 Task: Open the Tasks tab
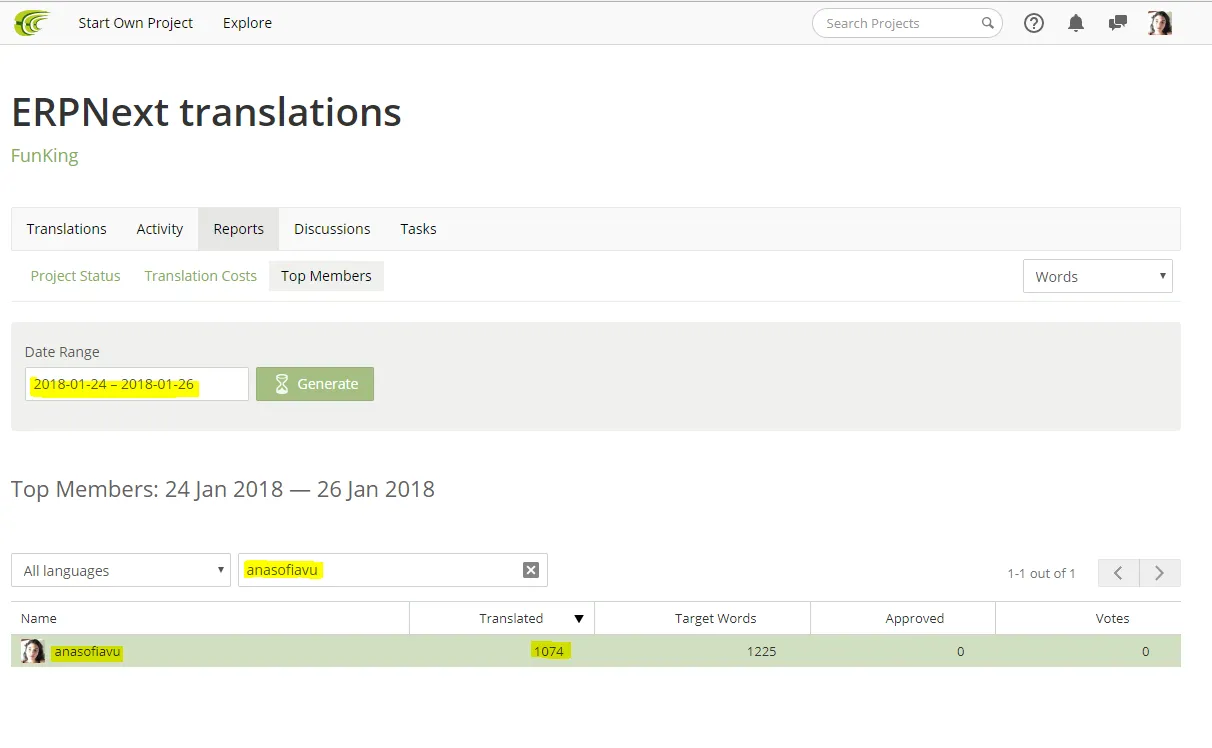(x=418, y=229)
